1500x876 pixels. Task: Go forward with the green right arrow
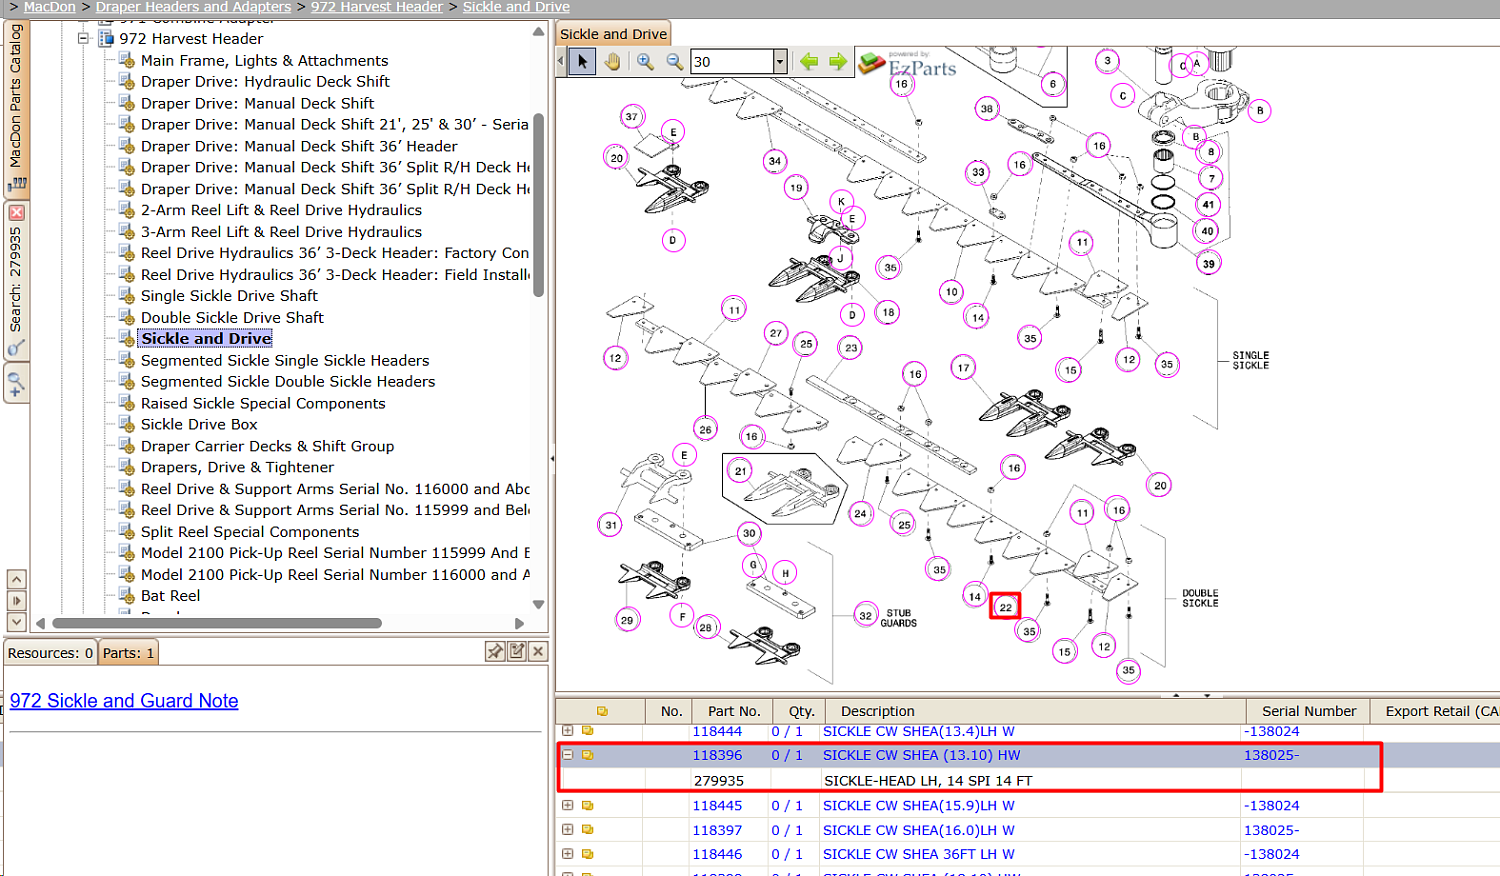pyautogui.click(x=838, y=62)
